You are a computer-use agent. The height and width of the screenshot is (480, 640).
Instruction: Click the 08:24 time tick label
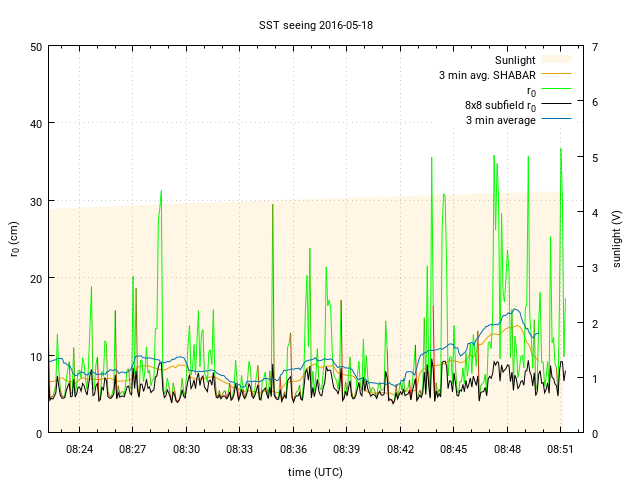tap(79, 450)
